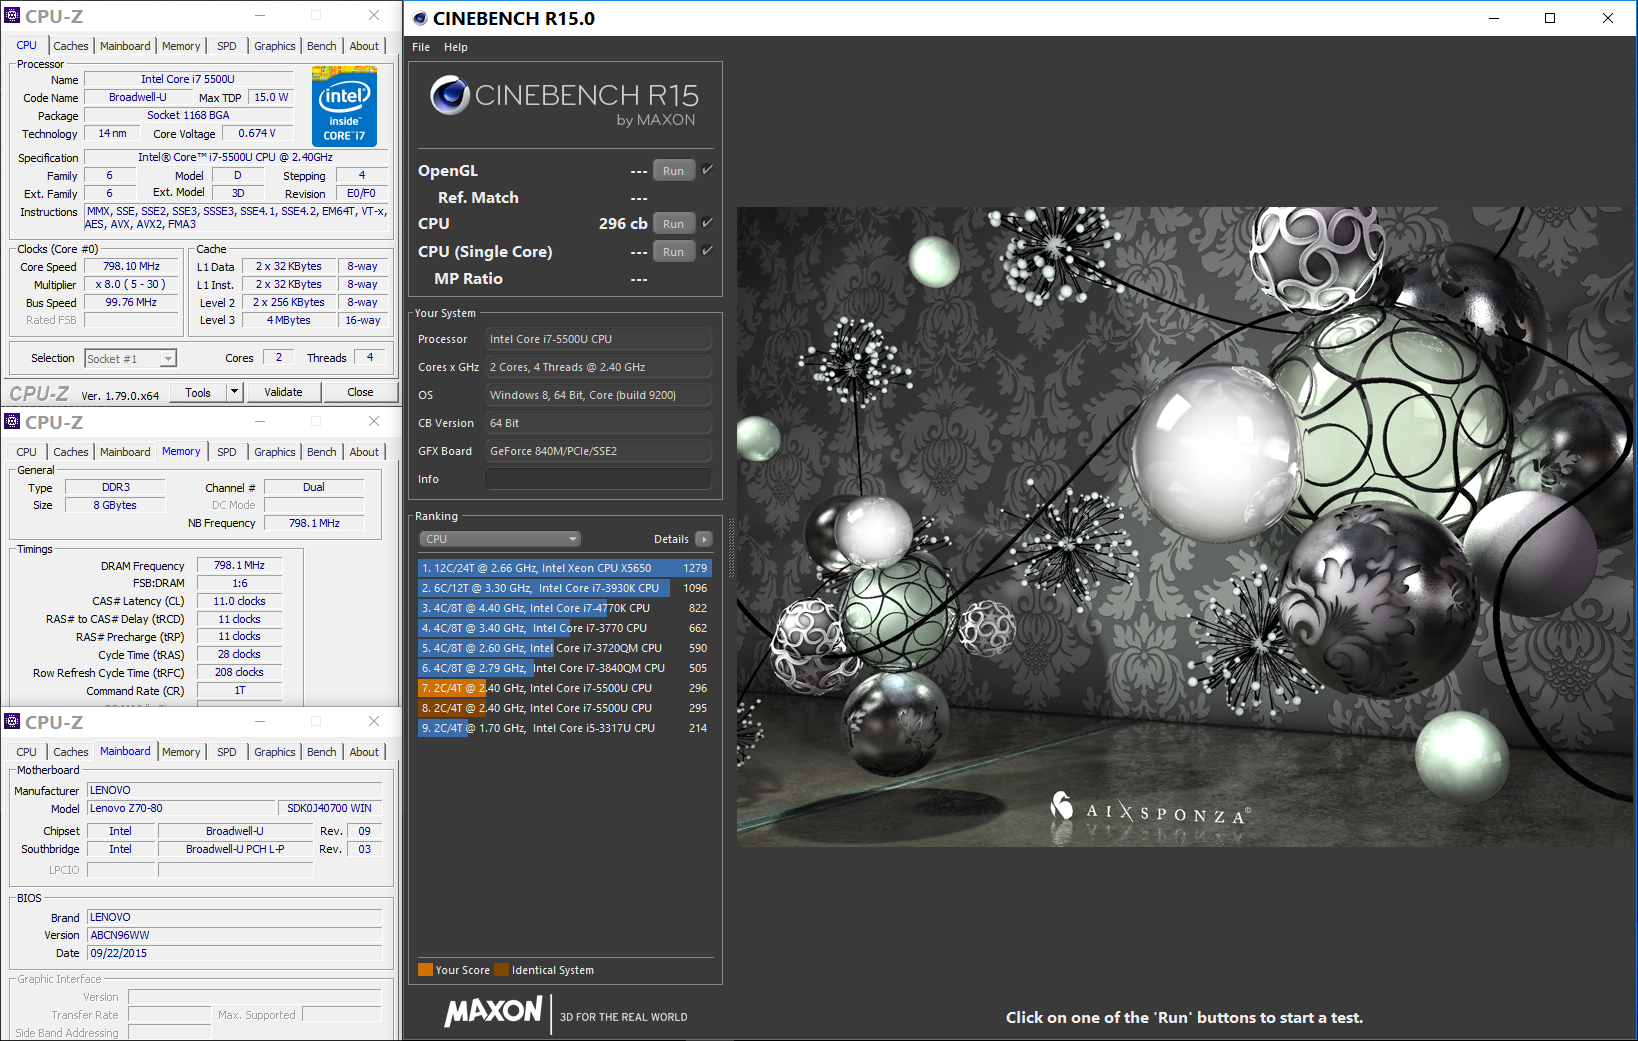Click the Tools button in CPU-Z
The width and height of the screenshot is (1638, 1041).
pos(198,392)
